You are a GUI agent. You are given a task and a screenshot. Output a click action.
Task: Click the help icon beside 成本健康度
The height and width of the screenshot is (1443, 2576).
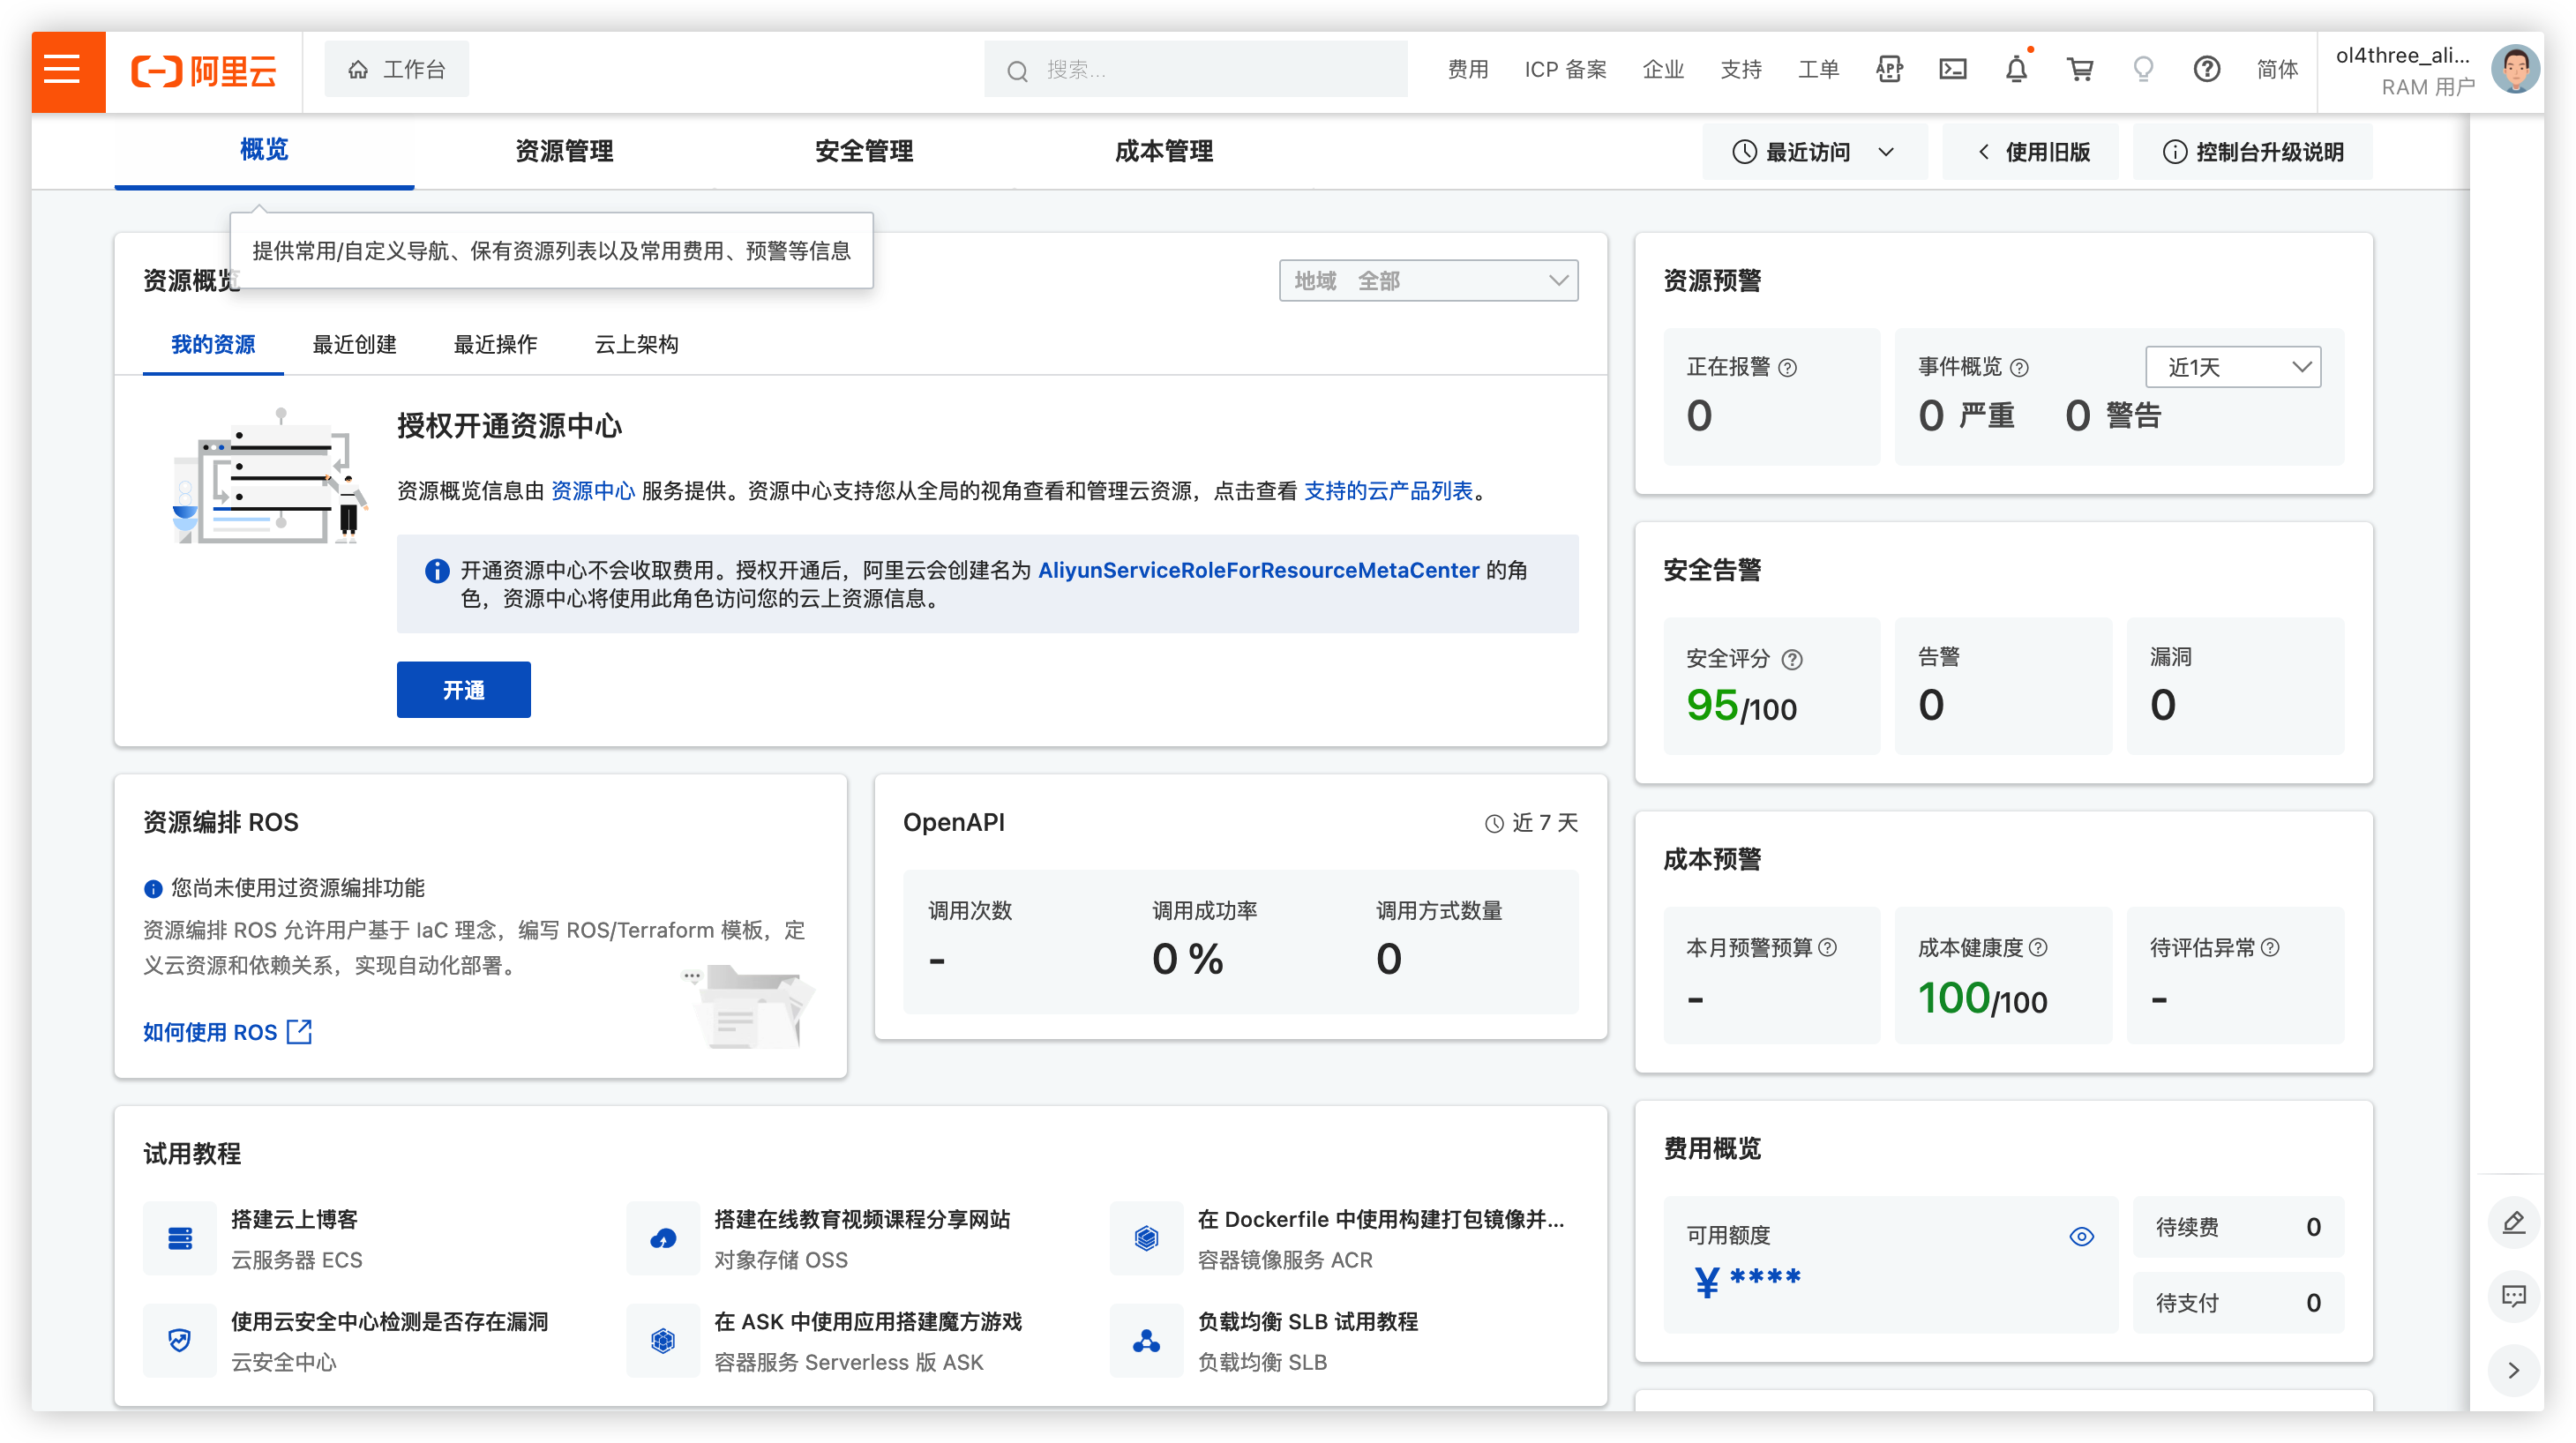tap(2037, 947)
